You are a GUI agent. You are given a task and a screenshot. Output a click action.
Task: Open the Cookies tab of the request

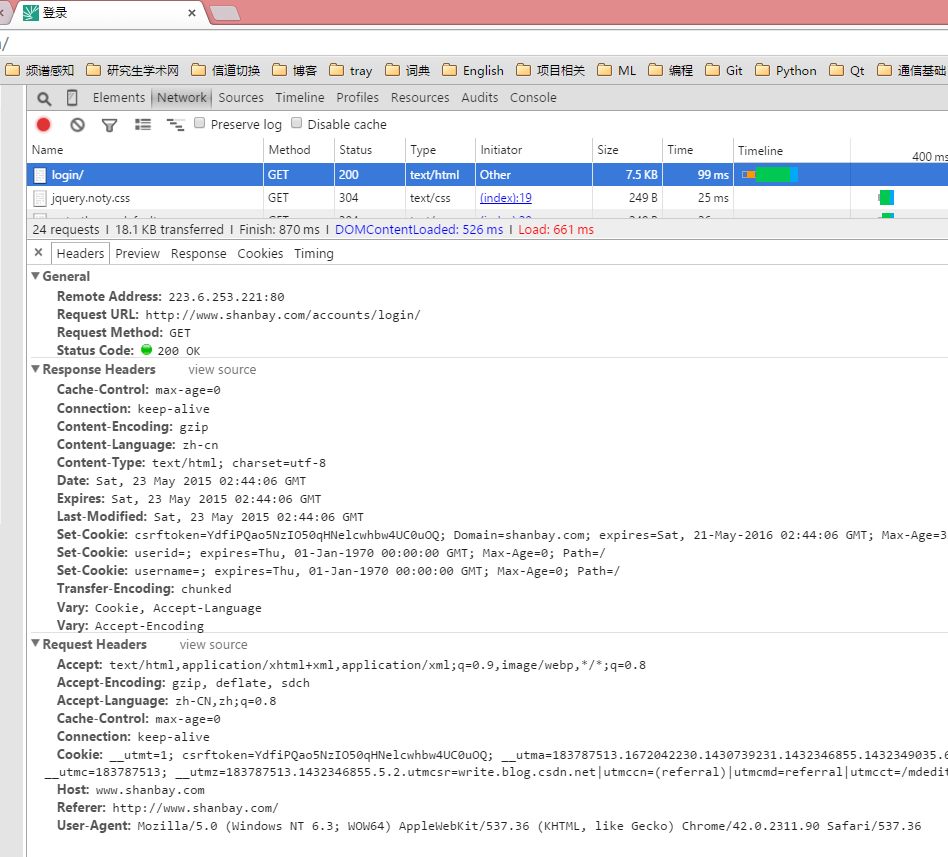pos(260,254)
